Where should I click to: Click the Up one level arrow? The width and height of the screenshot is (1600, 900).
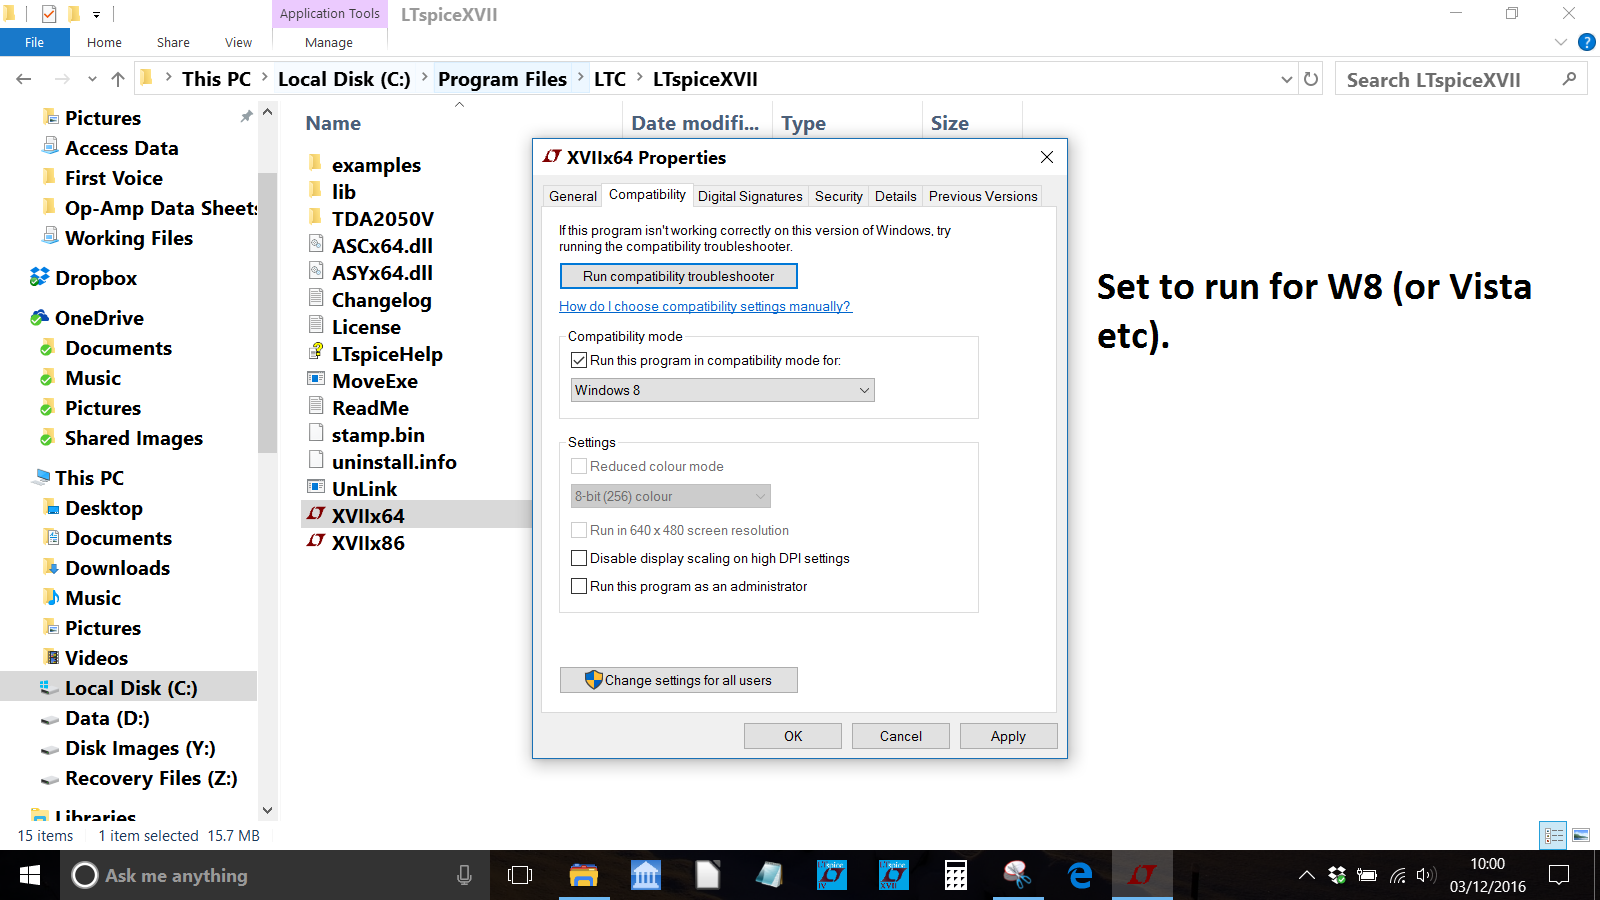118,79
